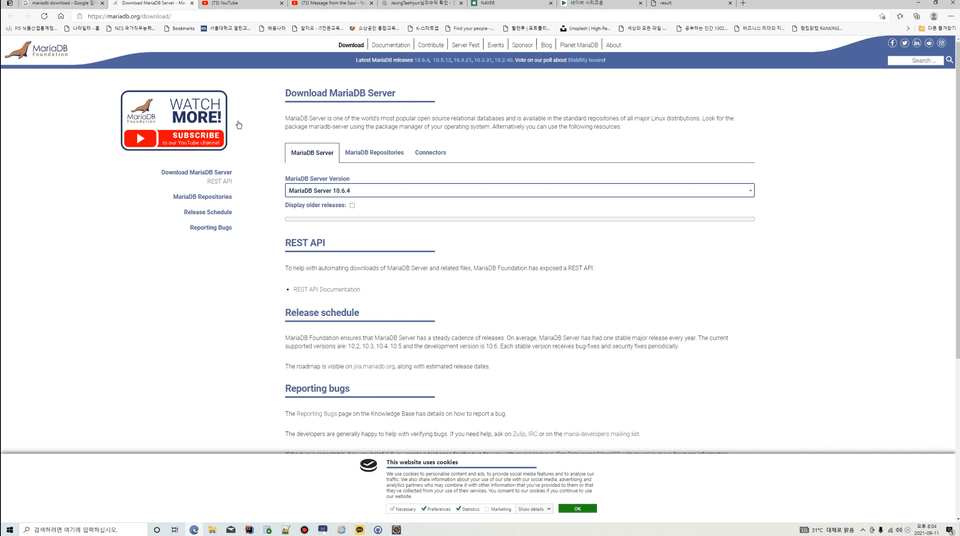Screen dimensions: 960x536
Task: Open the Twitter icon in the header
Action: [904, 43]
